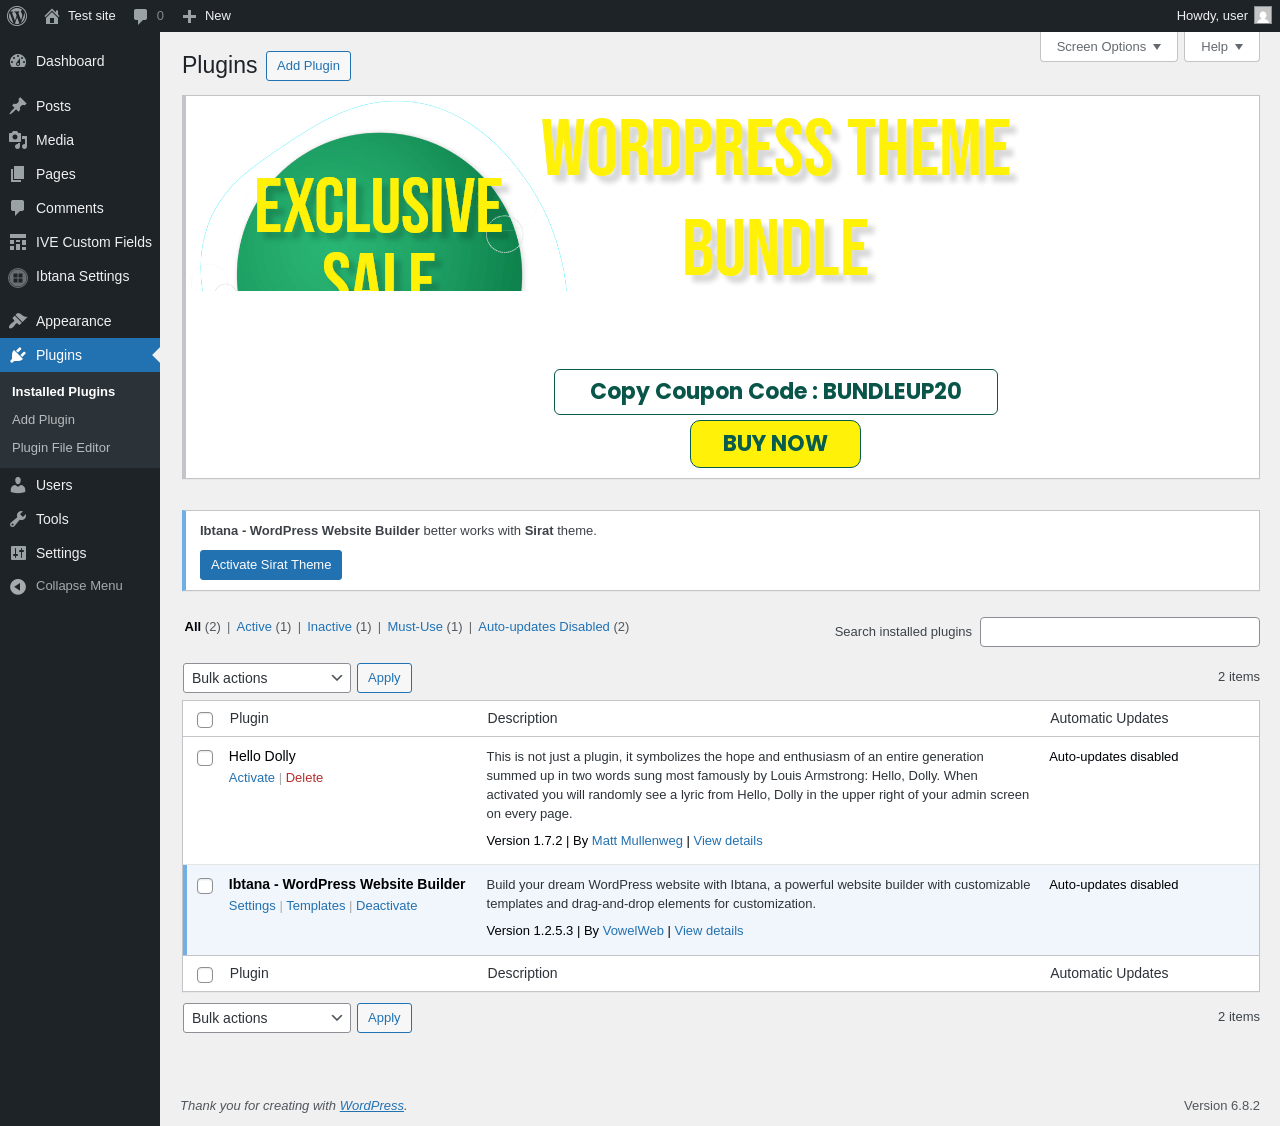Open the WordPress footer link

tap(372, 1106)
